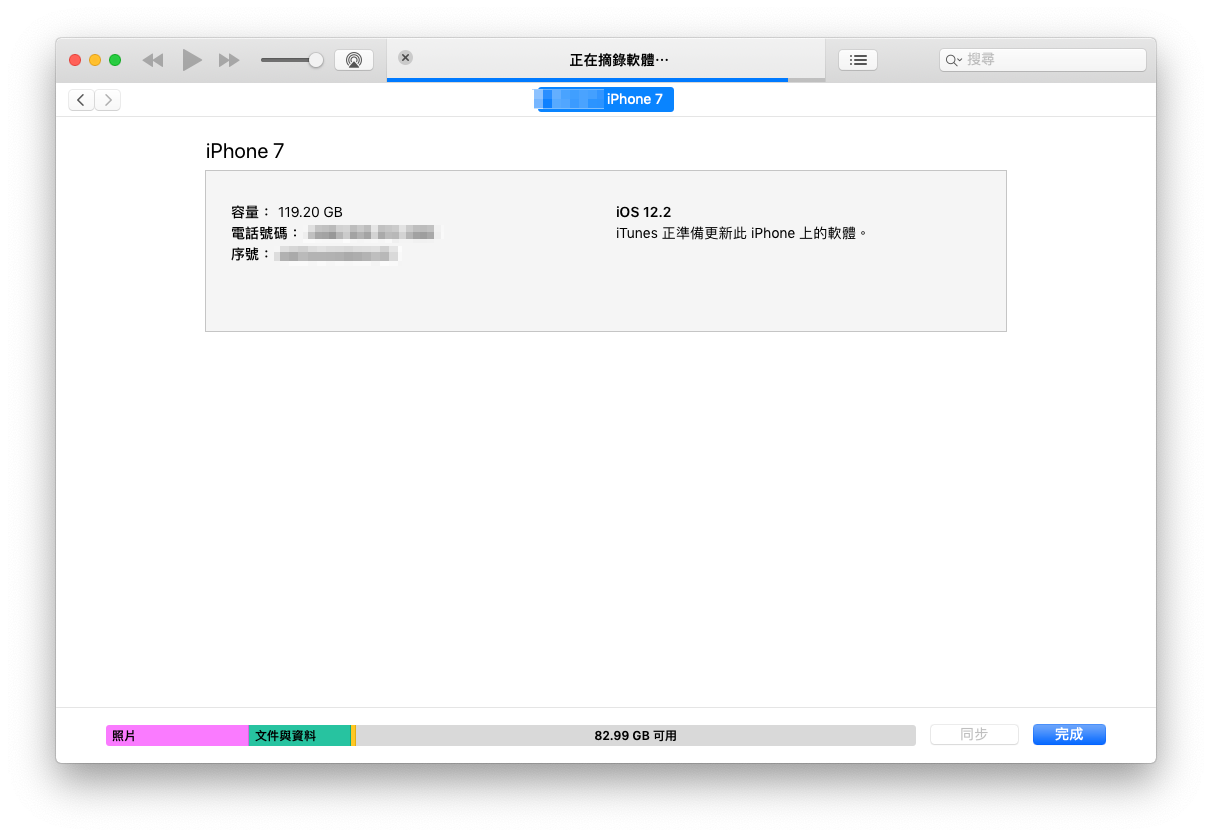Click the play button icon
This screenshot has width=1212, height=837.
pyautogui.click(x=192, y=60)
